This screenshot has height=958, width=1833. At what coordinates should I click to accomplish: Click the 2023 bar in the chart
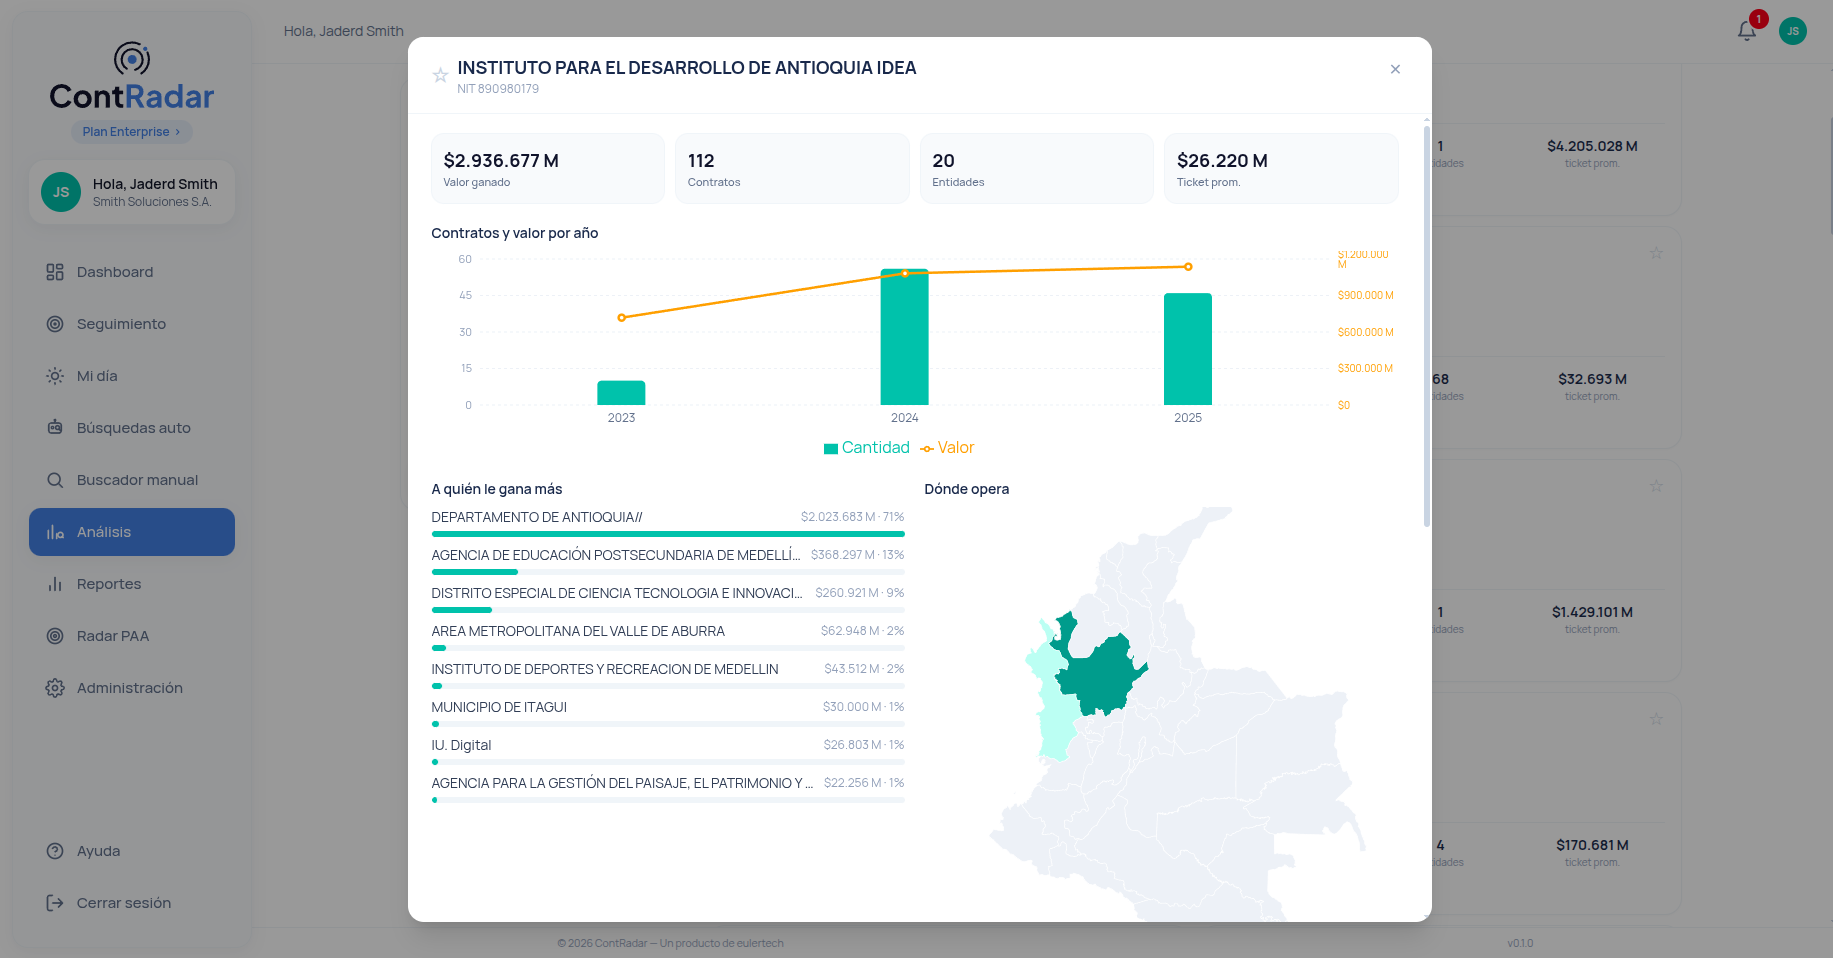click(x=621, y=393)
